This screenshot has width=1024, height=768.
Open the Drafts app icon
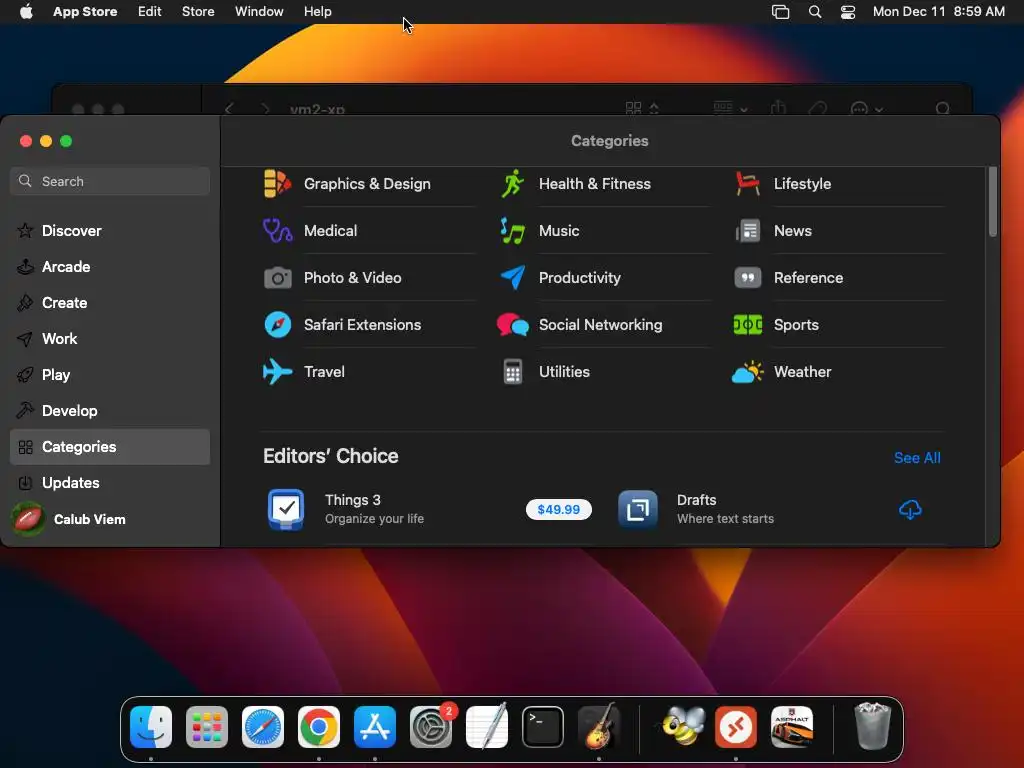(x=637, y=509)
